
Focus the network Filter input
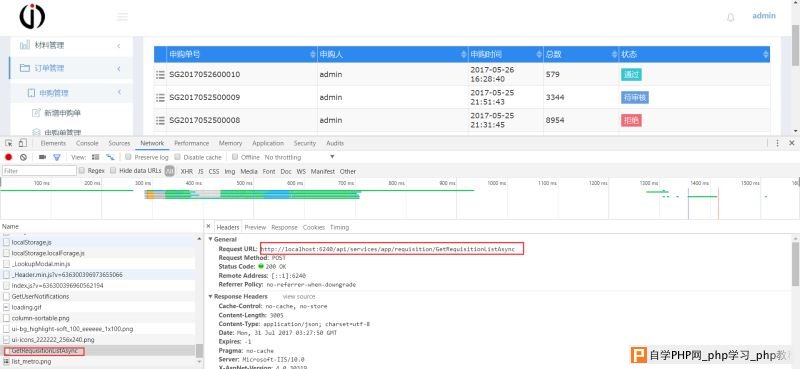39,171
